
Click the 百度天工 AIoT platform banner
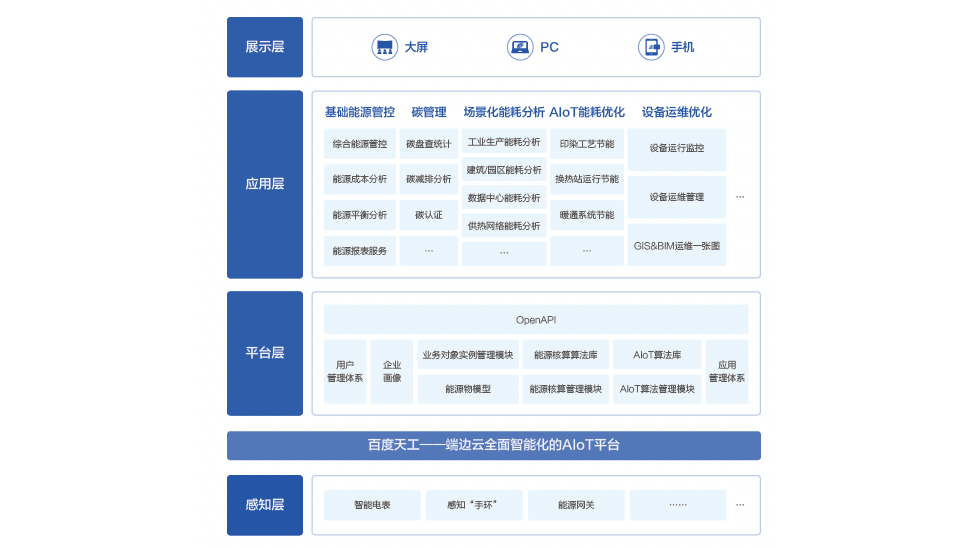point(494,445)
